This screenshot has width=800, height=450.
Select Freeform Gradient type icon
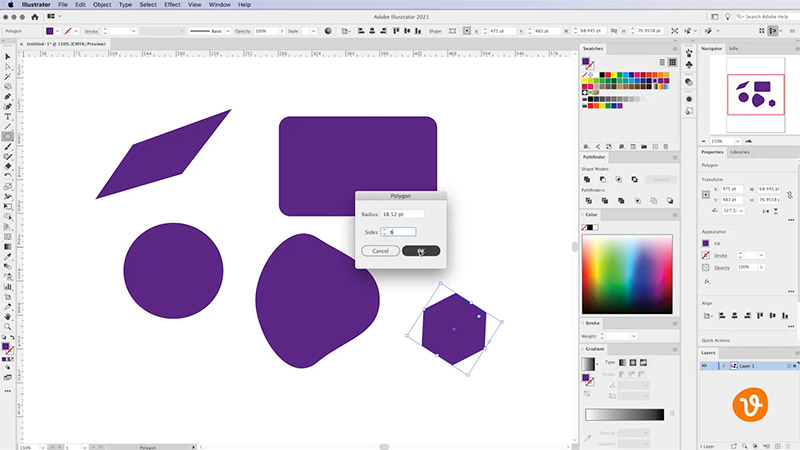(x=643, y=363)
